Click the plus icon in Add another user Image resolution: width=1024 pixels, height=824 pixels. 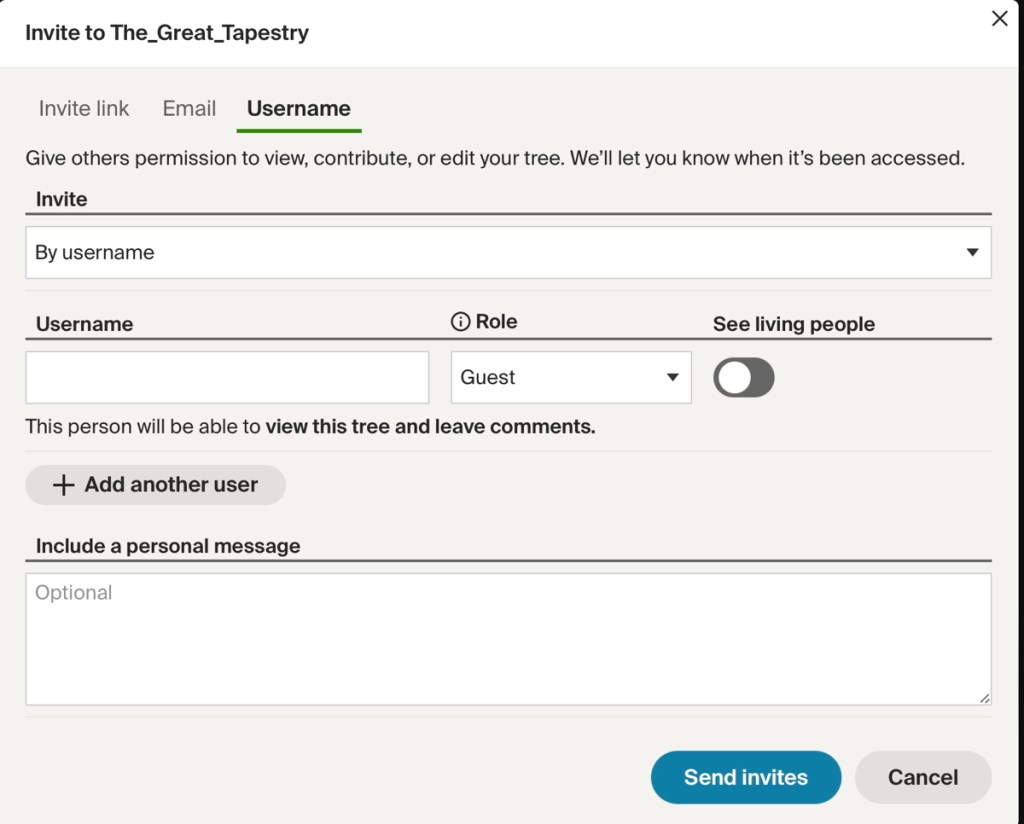(x=64, y=485)
